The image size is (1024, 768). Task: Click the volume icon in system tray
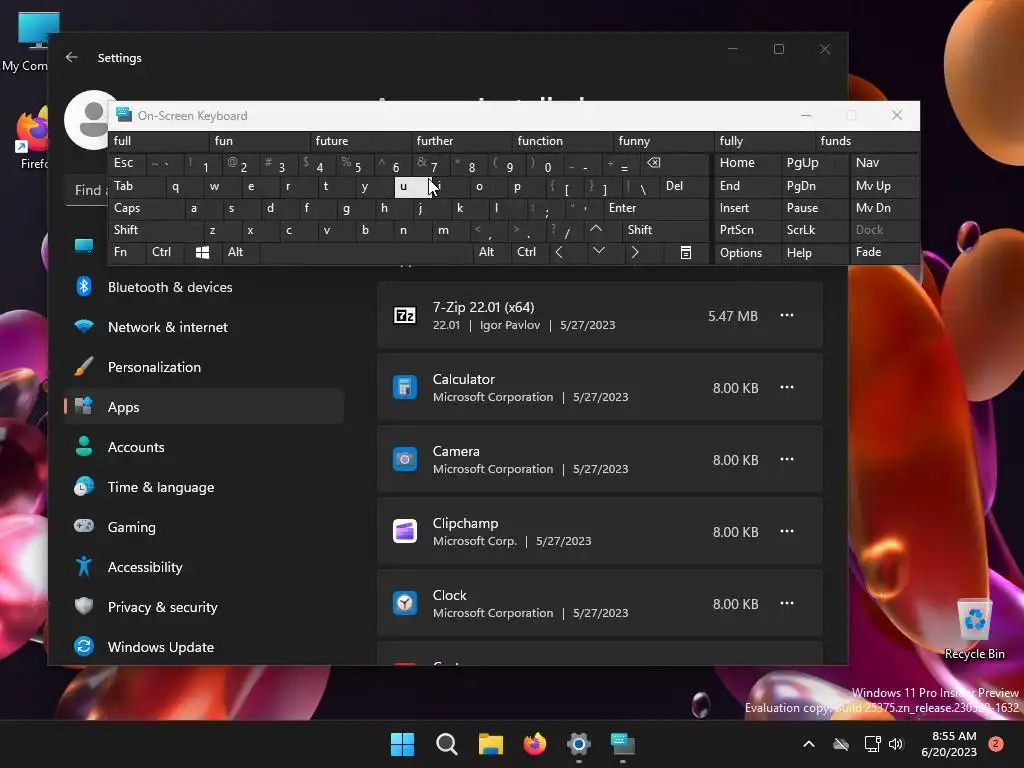click(896, 744)
